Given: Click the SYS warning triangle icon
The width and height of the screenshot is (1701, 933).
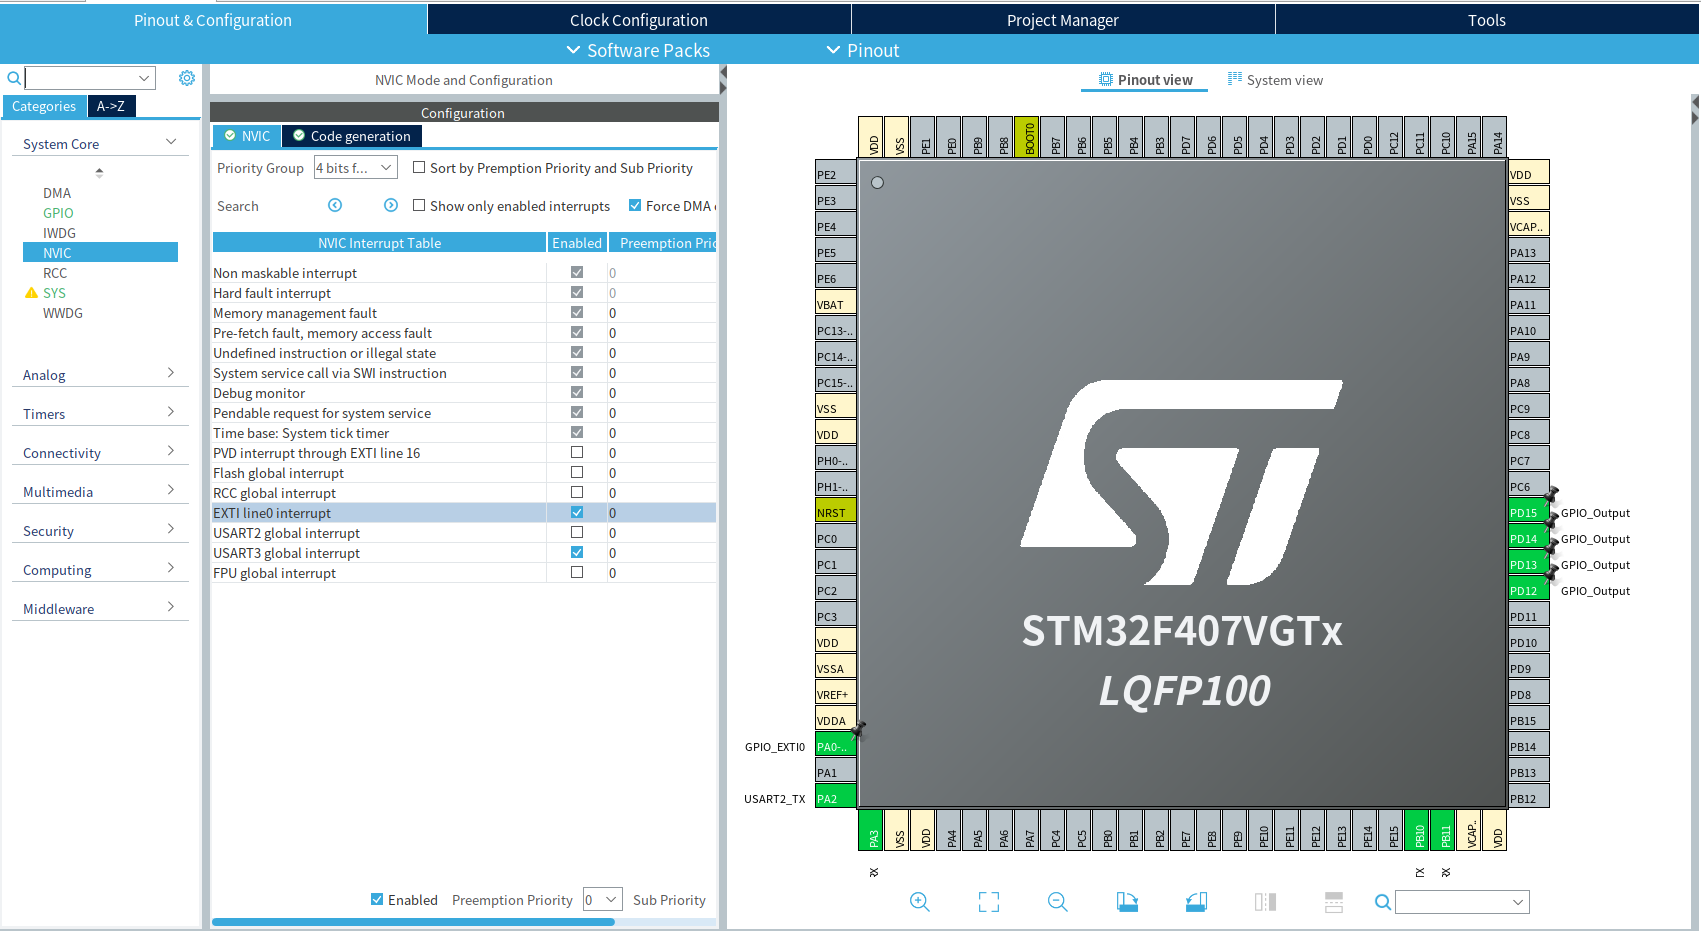Looking at the screenshot, I should [31, 293].
